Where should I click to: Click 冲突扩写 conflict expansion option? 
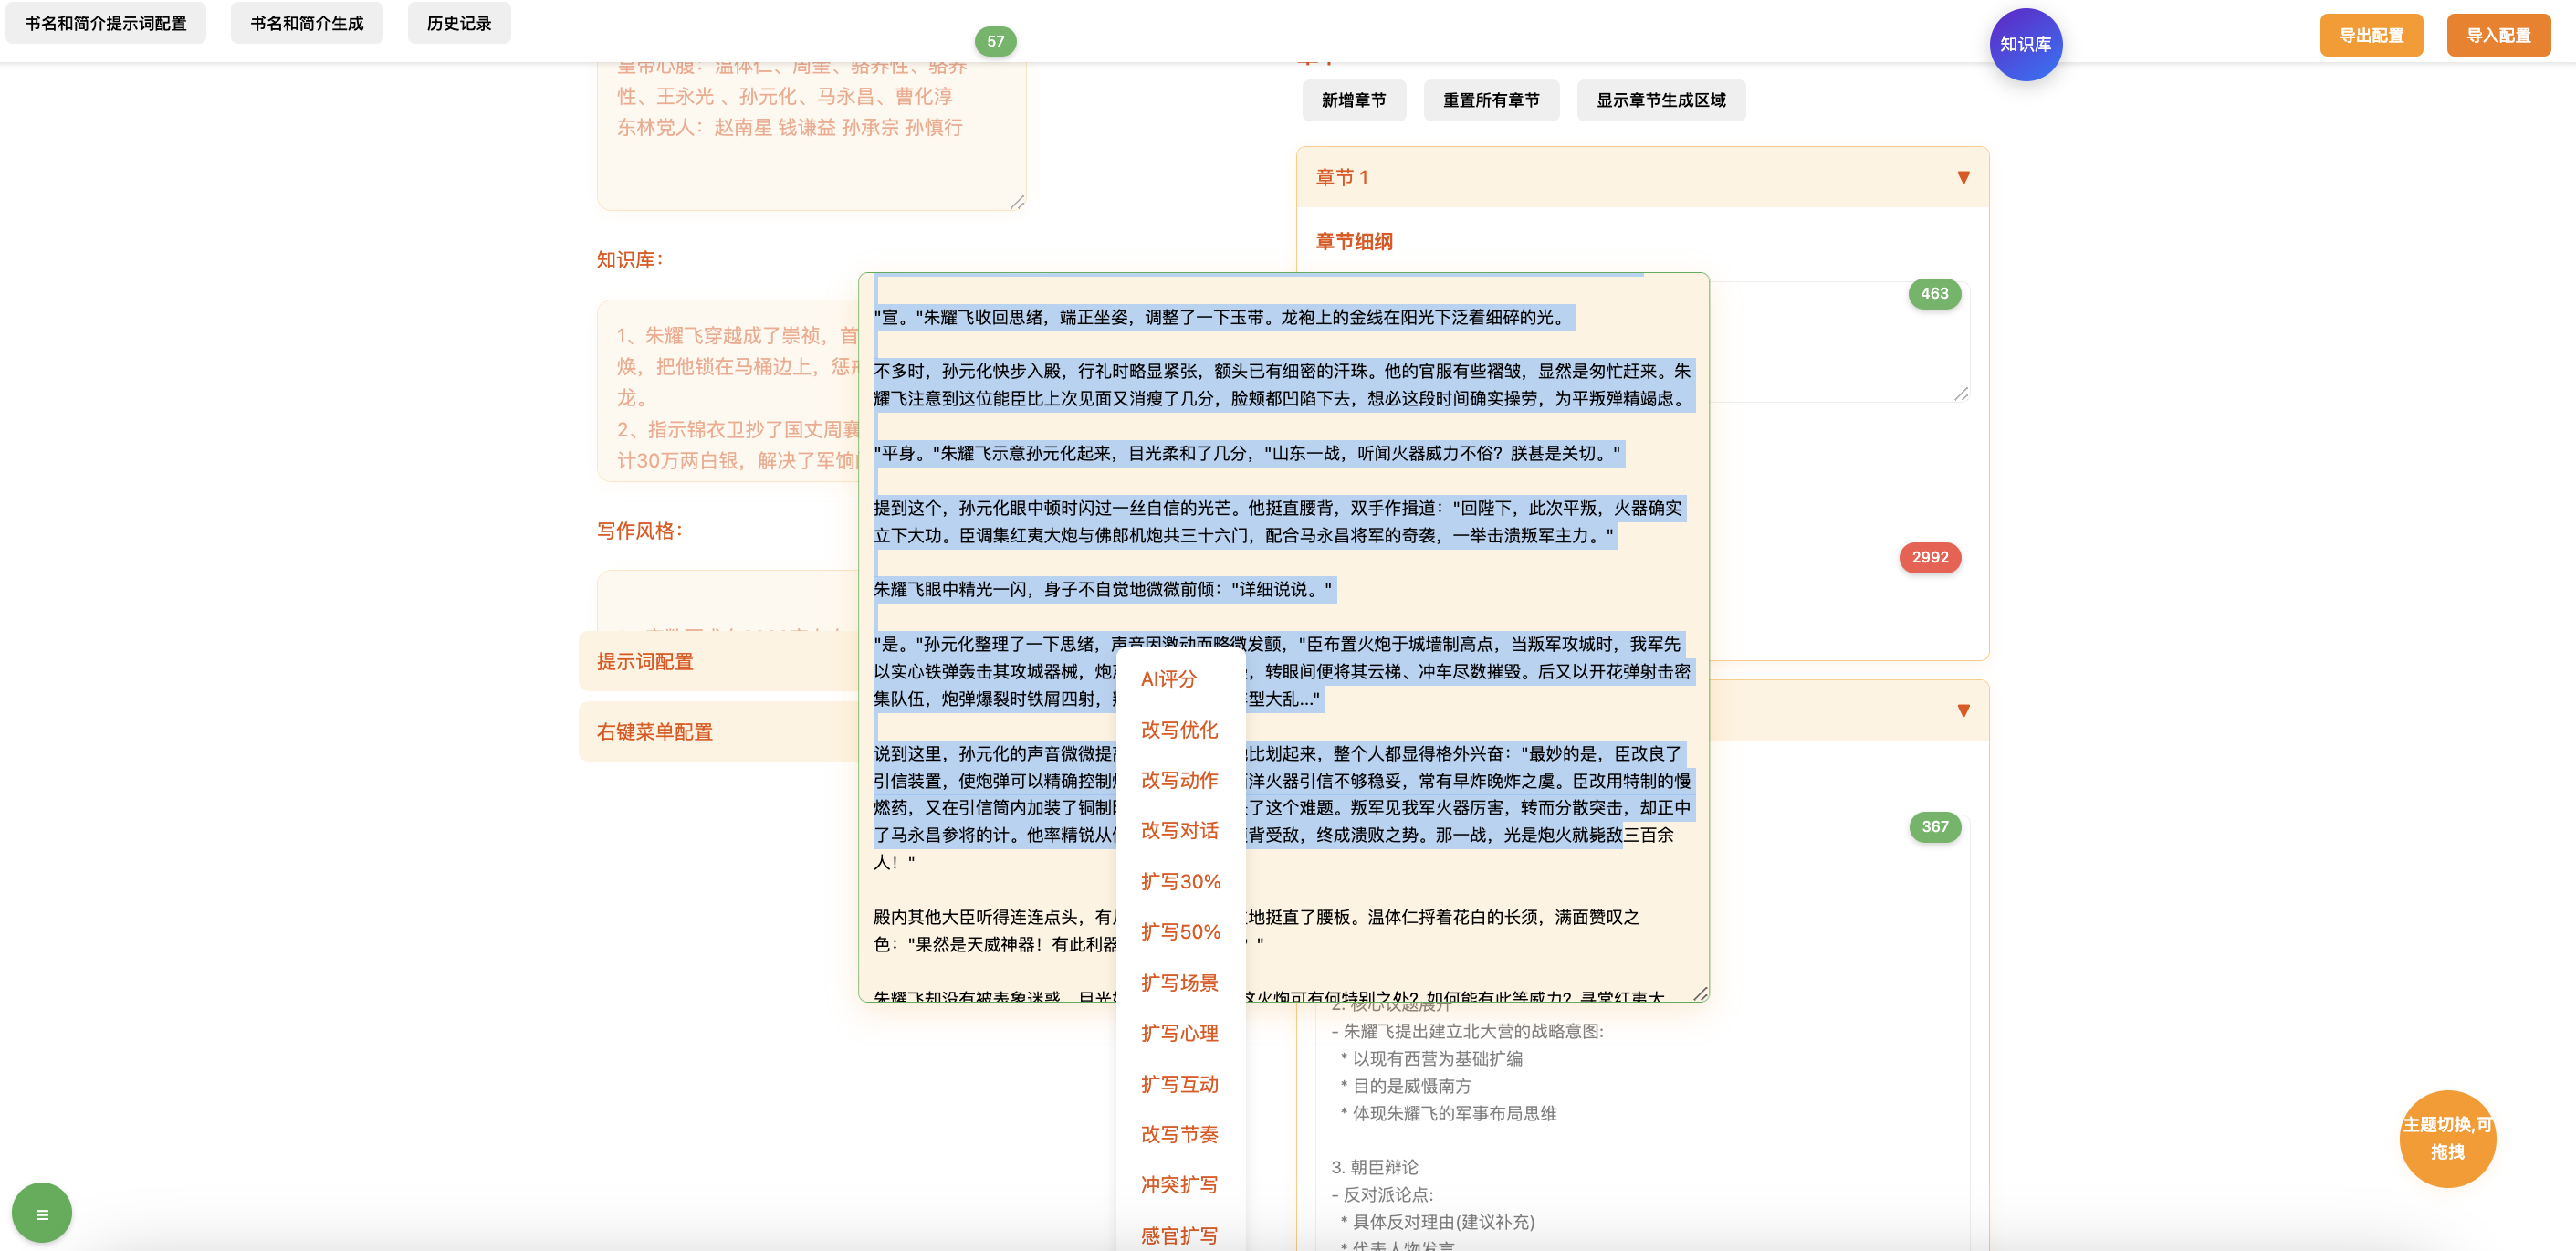click(x=1179, y=1184)
